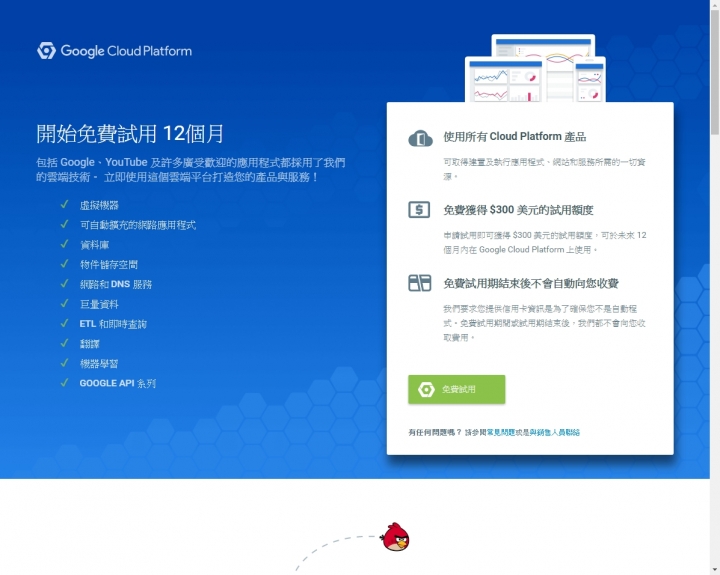The height and width of the screenshot is (575, 720).
Task: Click the list item text 可自動擴充的網路應用程式
Action: pyautogui.click(x=138, y=225)
